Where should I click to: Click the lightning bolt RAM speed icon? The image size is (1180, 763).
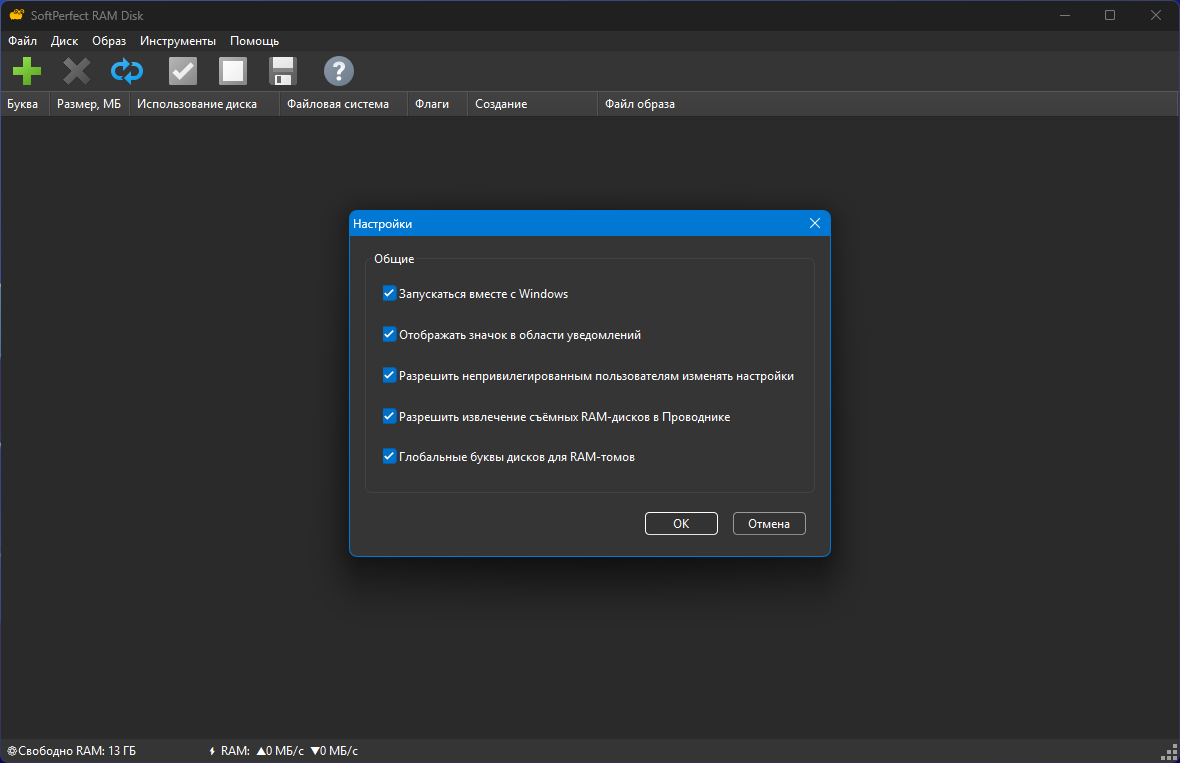(212, 751)
